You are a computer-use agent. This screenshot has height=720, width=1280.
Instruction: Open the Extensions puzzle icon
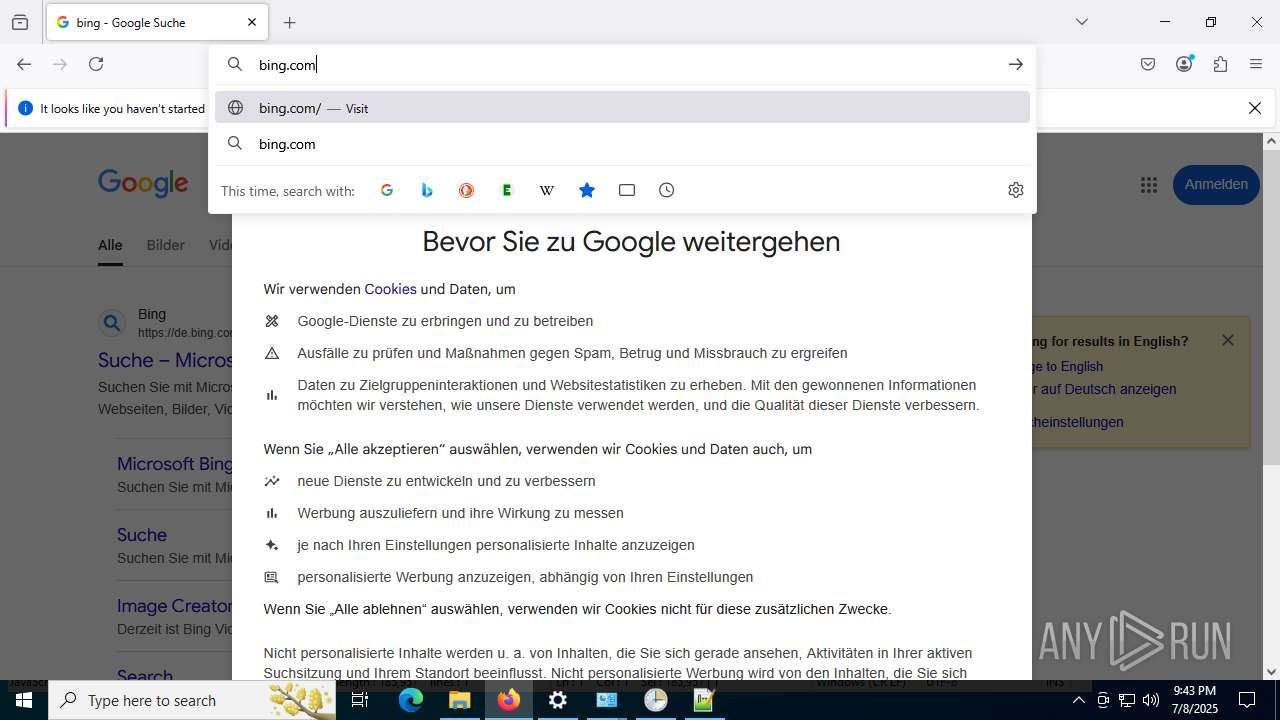click(1220, 64)
